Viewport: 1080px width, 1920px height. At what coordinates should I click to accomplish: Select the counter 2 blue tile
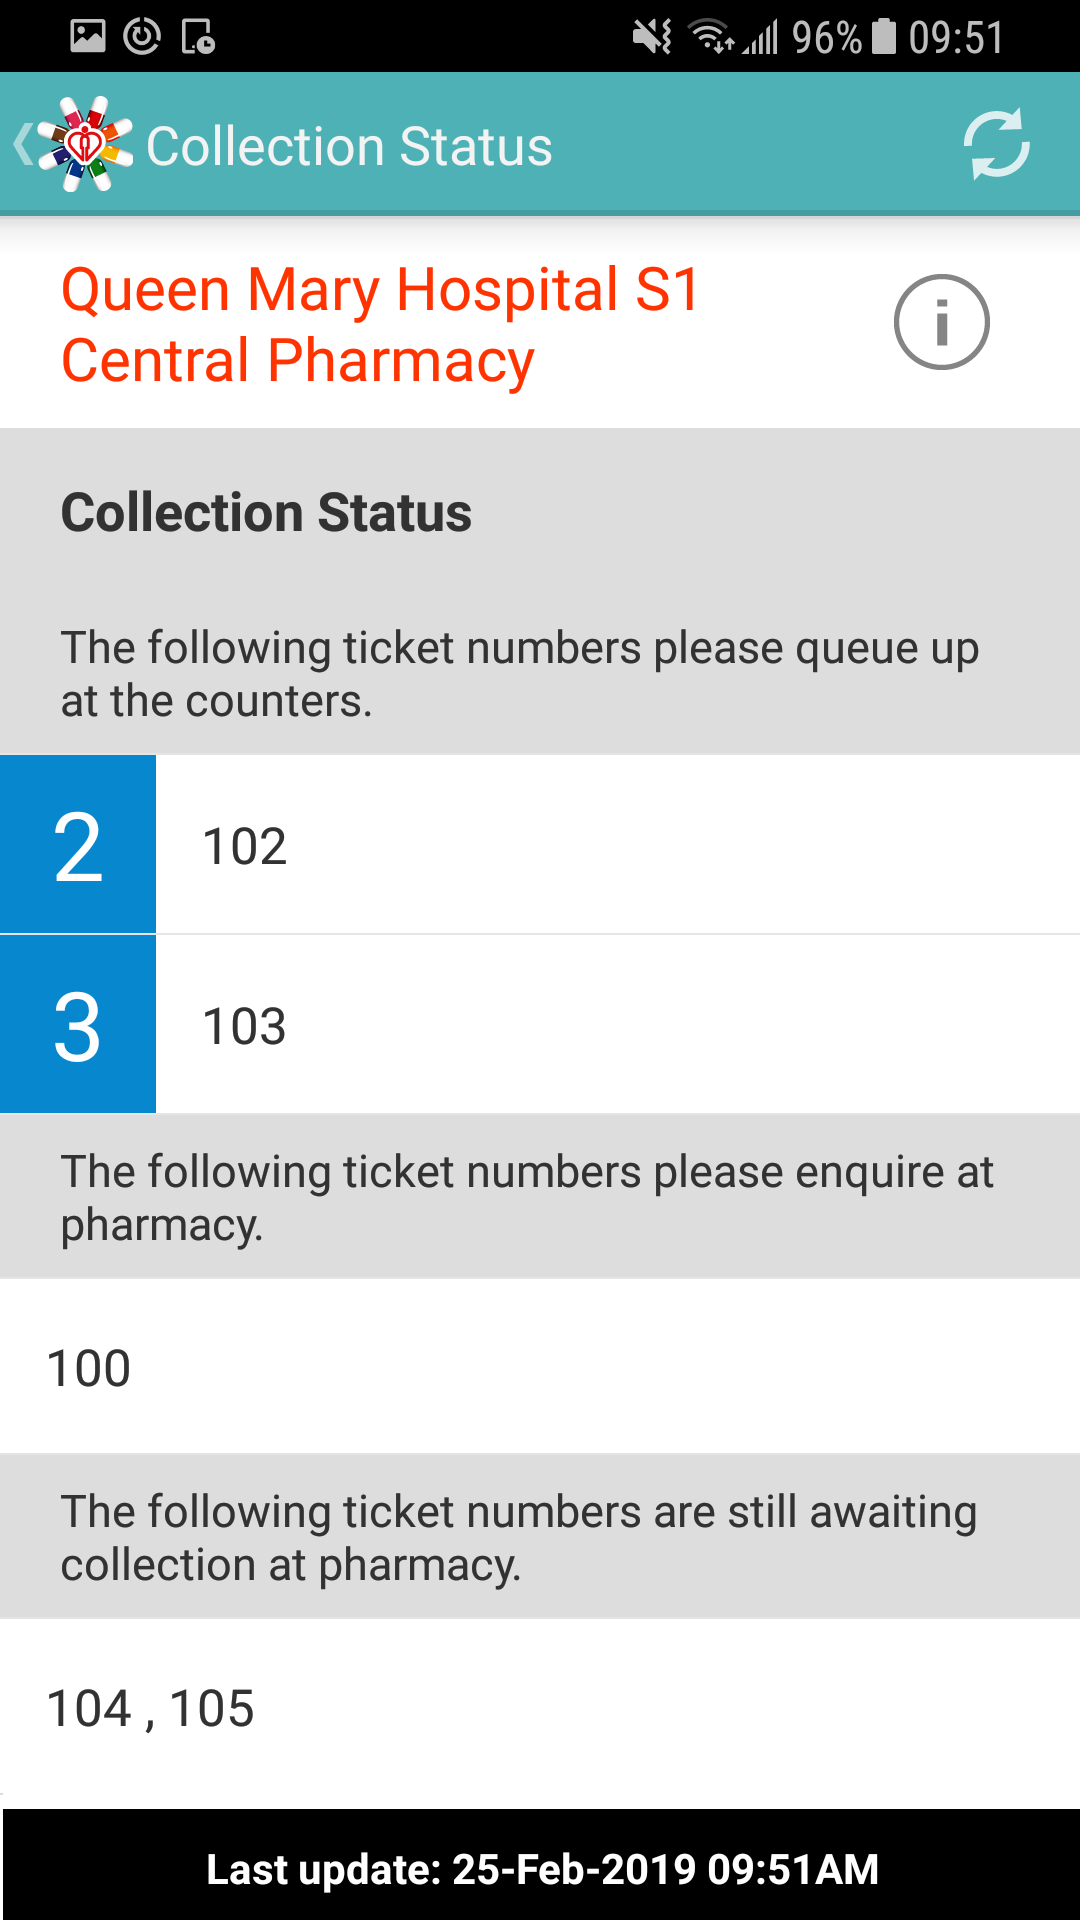(x=78, y=845)
